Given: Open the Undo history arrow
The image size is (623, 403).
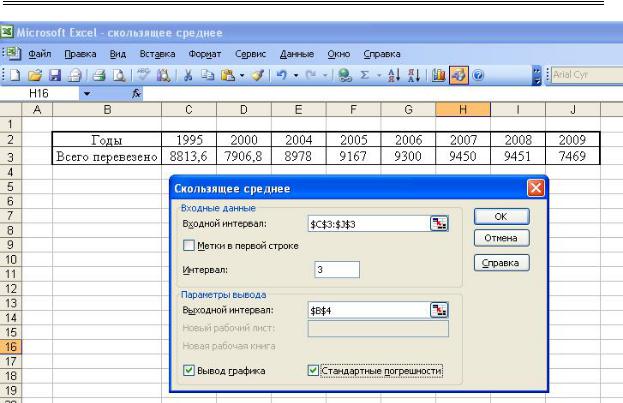Looking at the screenshot, I should (296, 75).
